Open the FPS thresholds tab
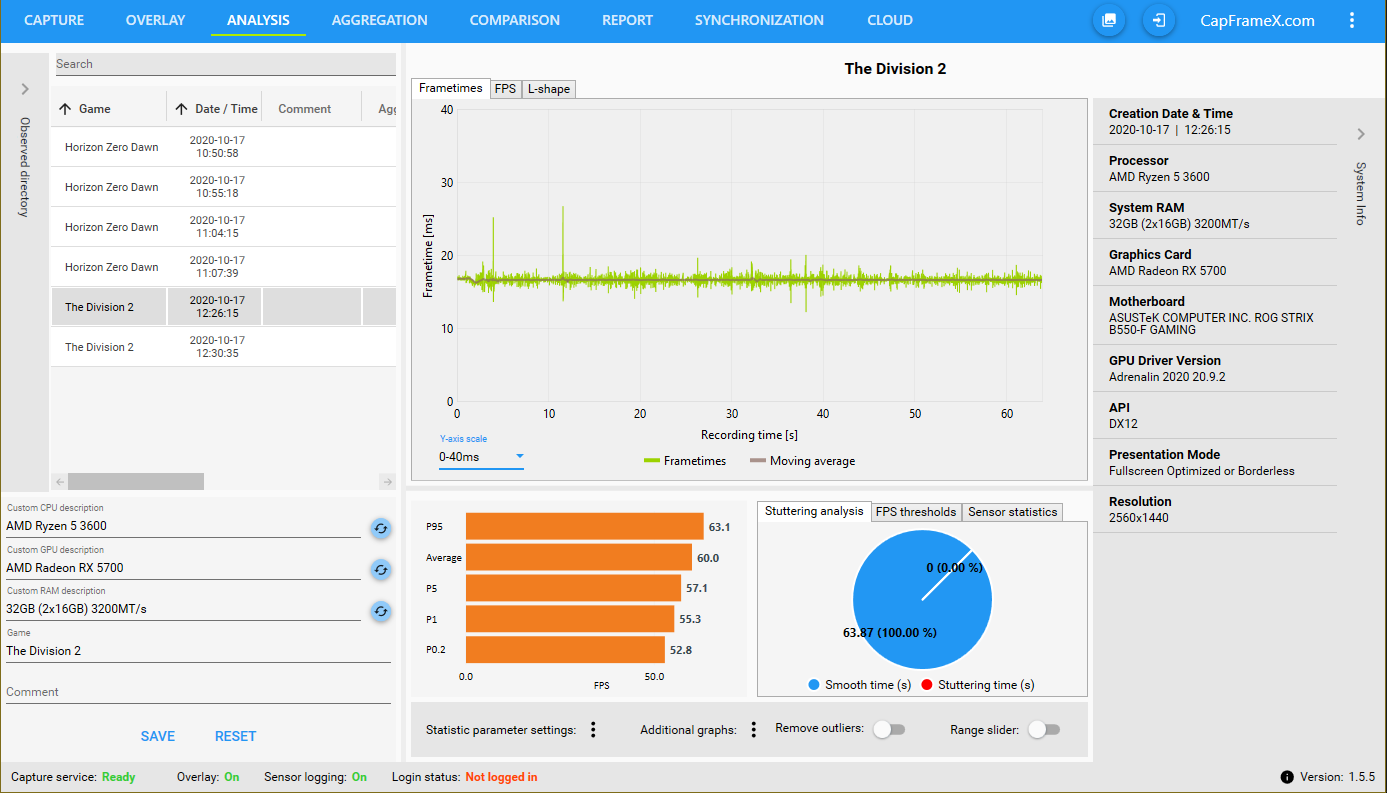 (x=916, y=511)
